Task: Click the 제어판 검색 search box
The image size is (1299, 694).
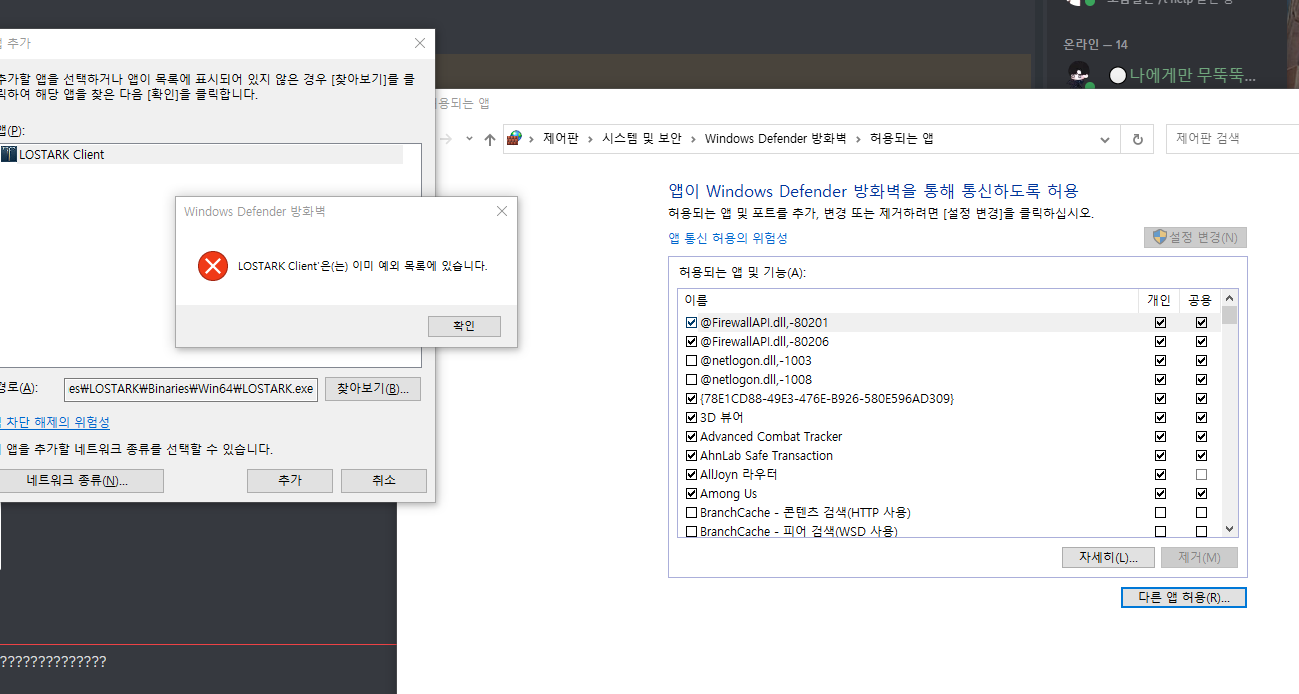Action: coord(1232,139)
